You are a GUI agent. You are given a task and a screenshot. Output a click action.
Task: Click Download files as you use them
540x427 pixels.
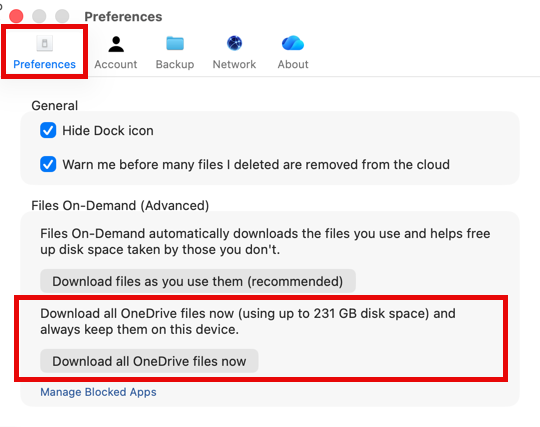tap(198, 281)
